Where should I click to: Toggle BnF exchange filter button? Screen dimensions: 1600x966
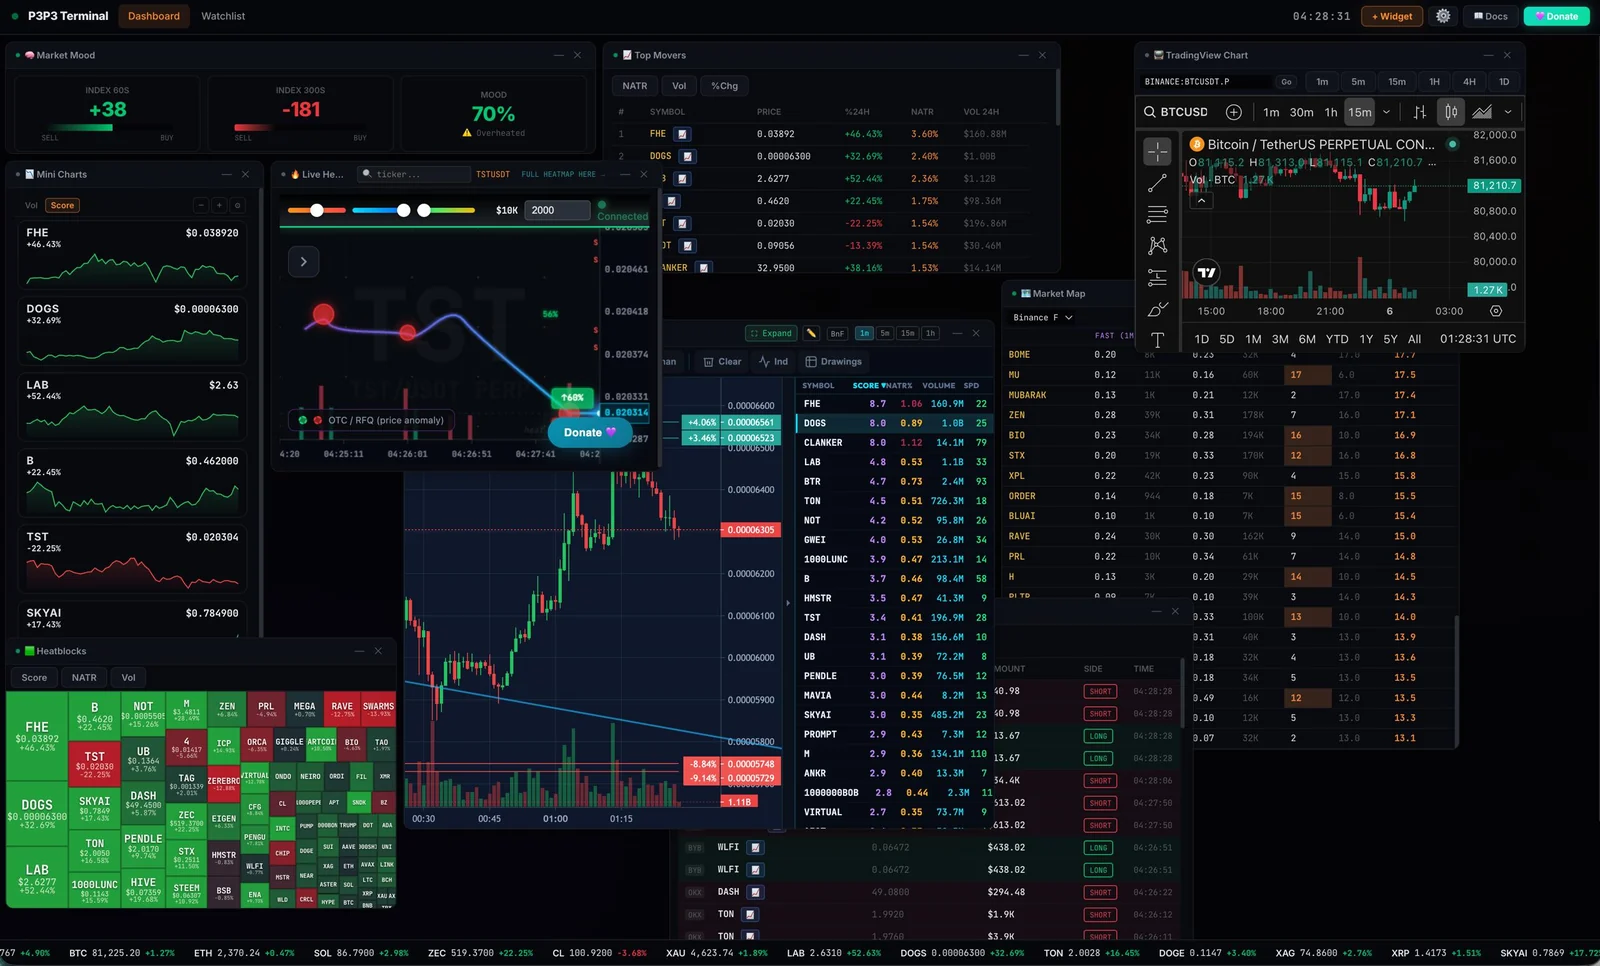point(837,333)
